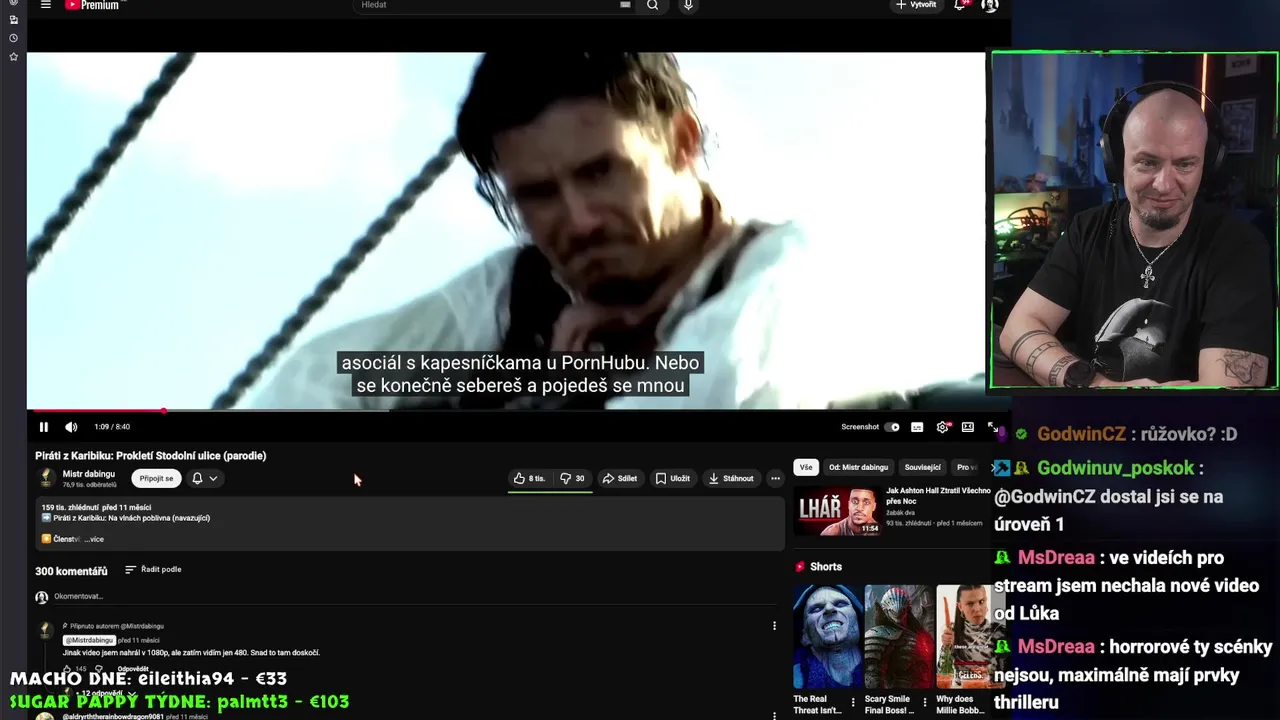The height and width of the screenshot is (720, 1280).
Task: Click the Hledat search input
Action: tap(486, 5)
